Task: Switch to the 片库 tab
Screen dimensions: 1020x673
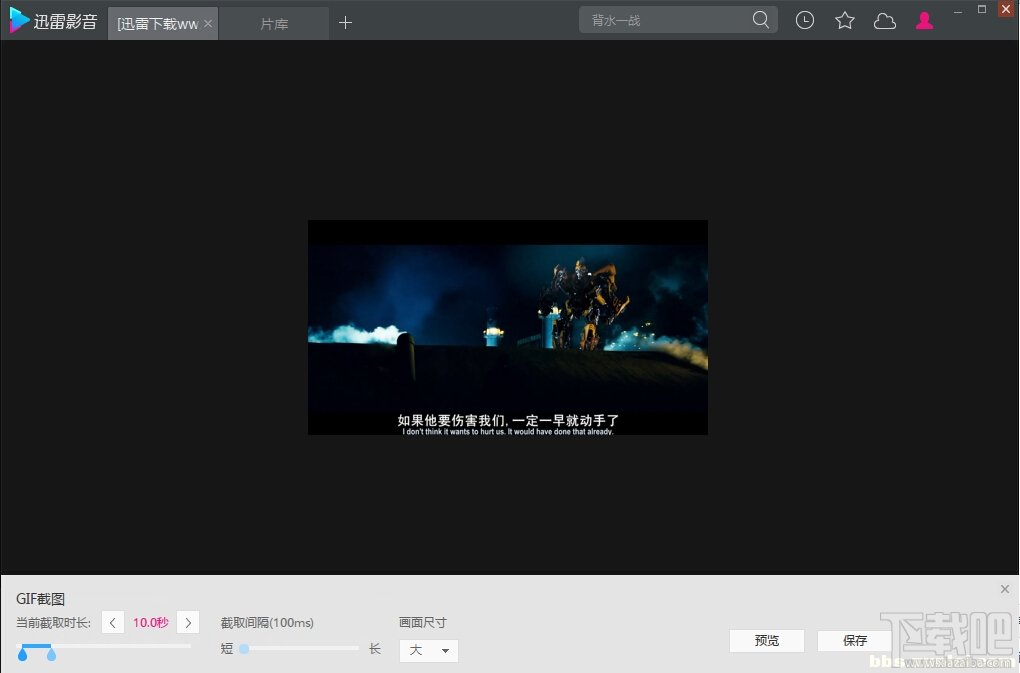Action: pyautogui.click(x=273, y=21)
